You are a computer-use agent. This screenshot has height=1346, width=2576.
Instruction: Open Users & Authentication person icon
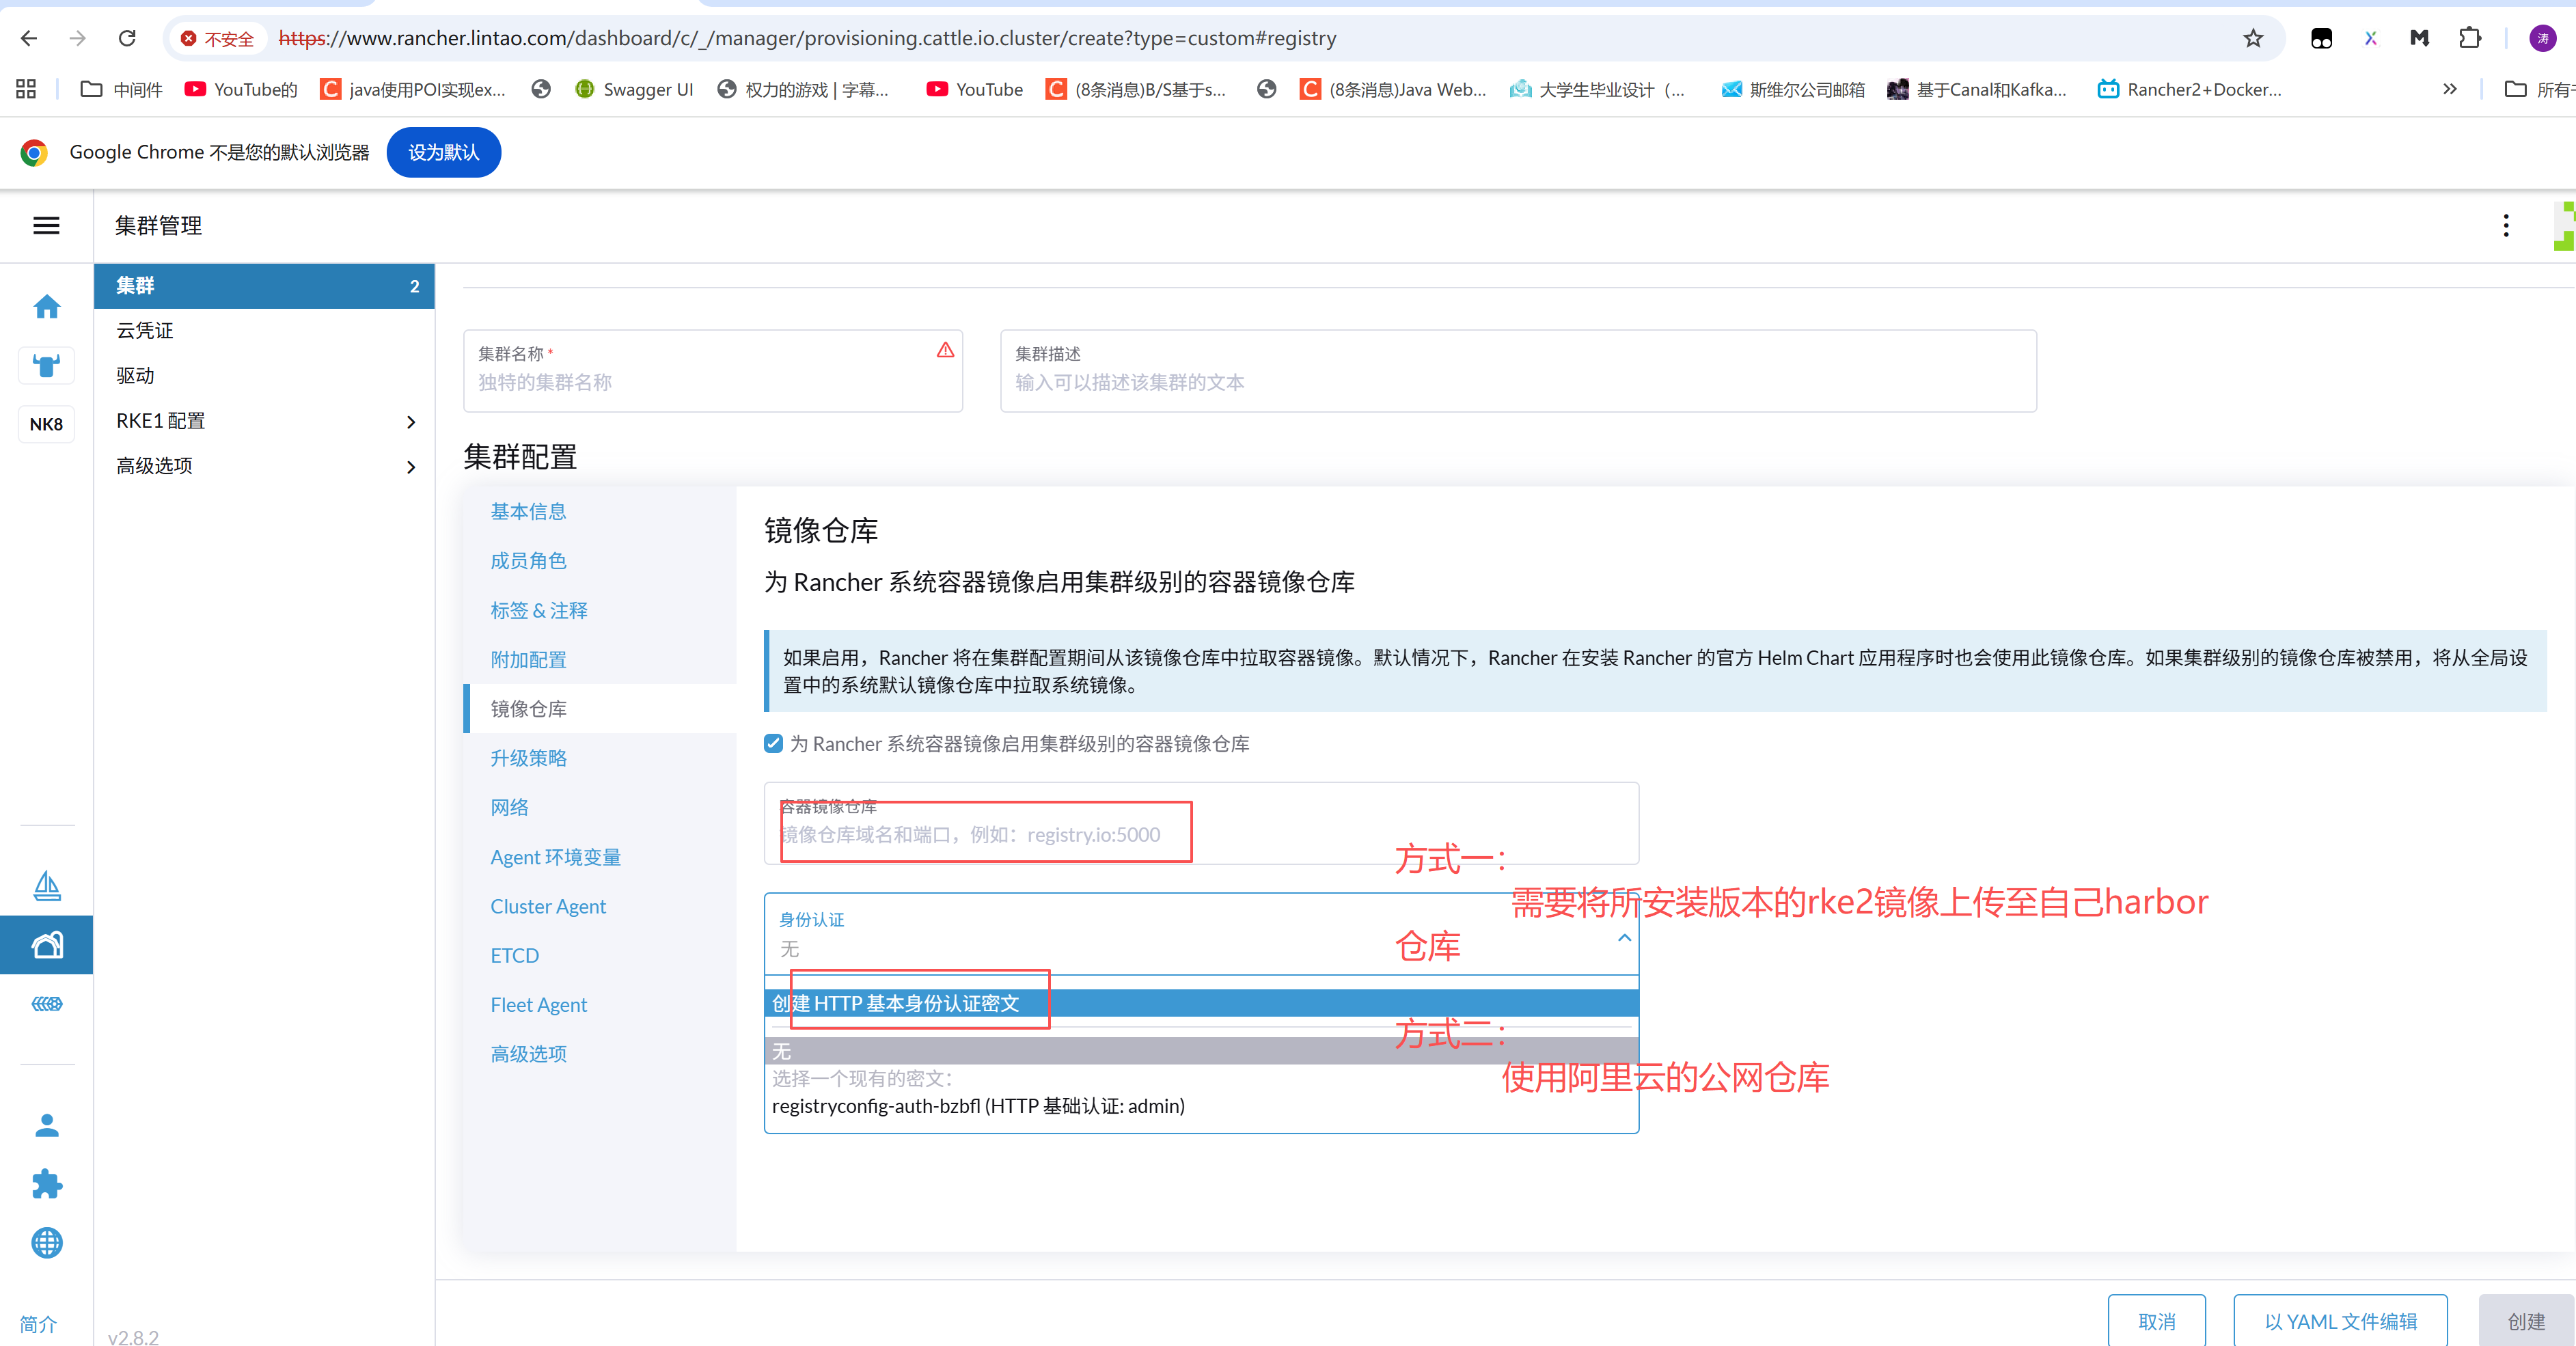click(x=47, y=1126)
